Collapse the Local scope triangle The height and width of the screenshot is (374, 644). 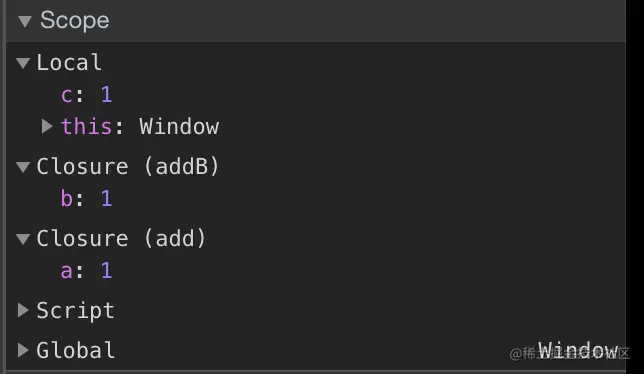pyautogui.click(x=23, y=63)
